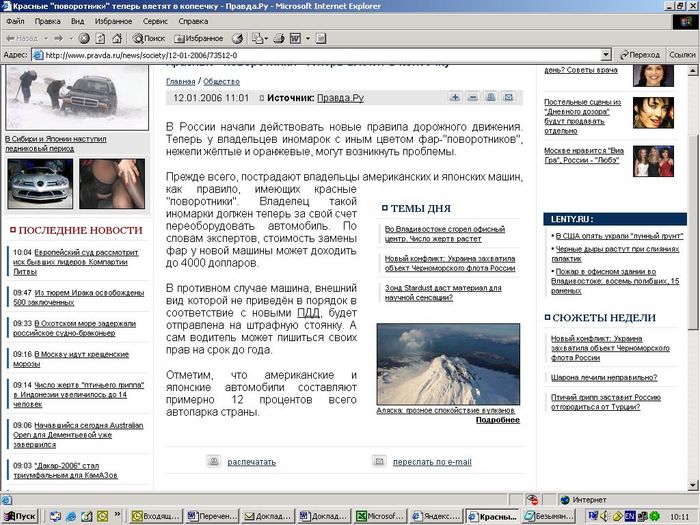Switch to Перечен... Word taskbar window
The image size is (700, 525).
[212, 517]
